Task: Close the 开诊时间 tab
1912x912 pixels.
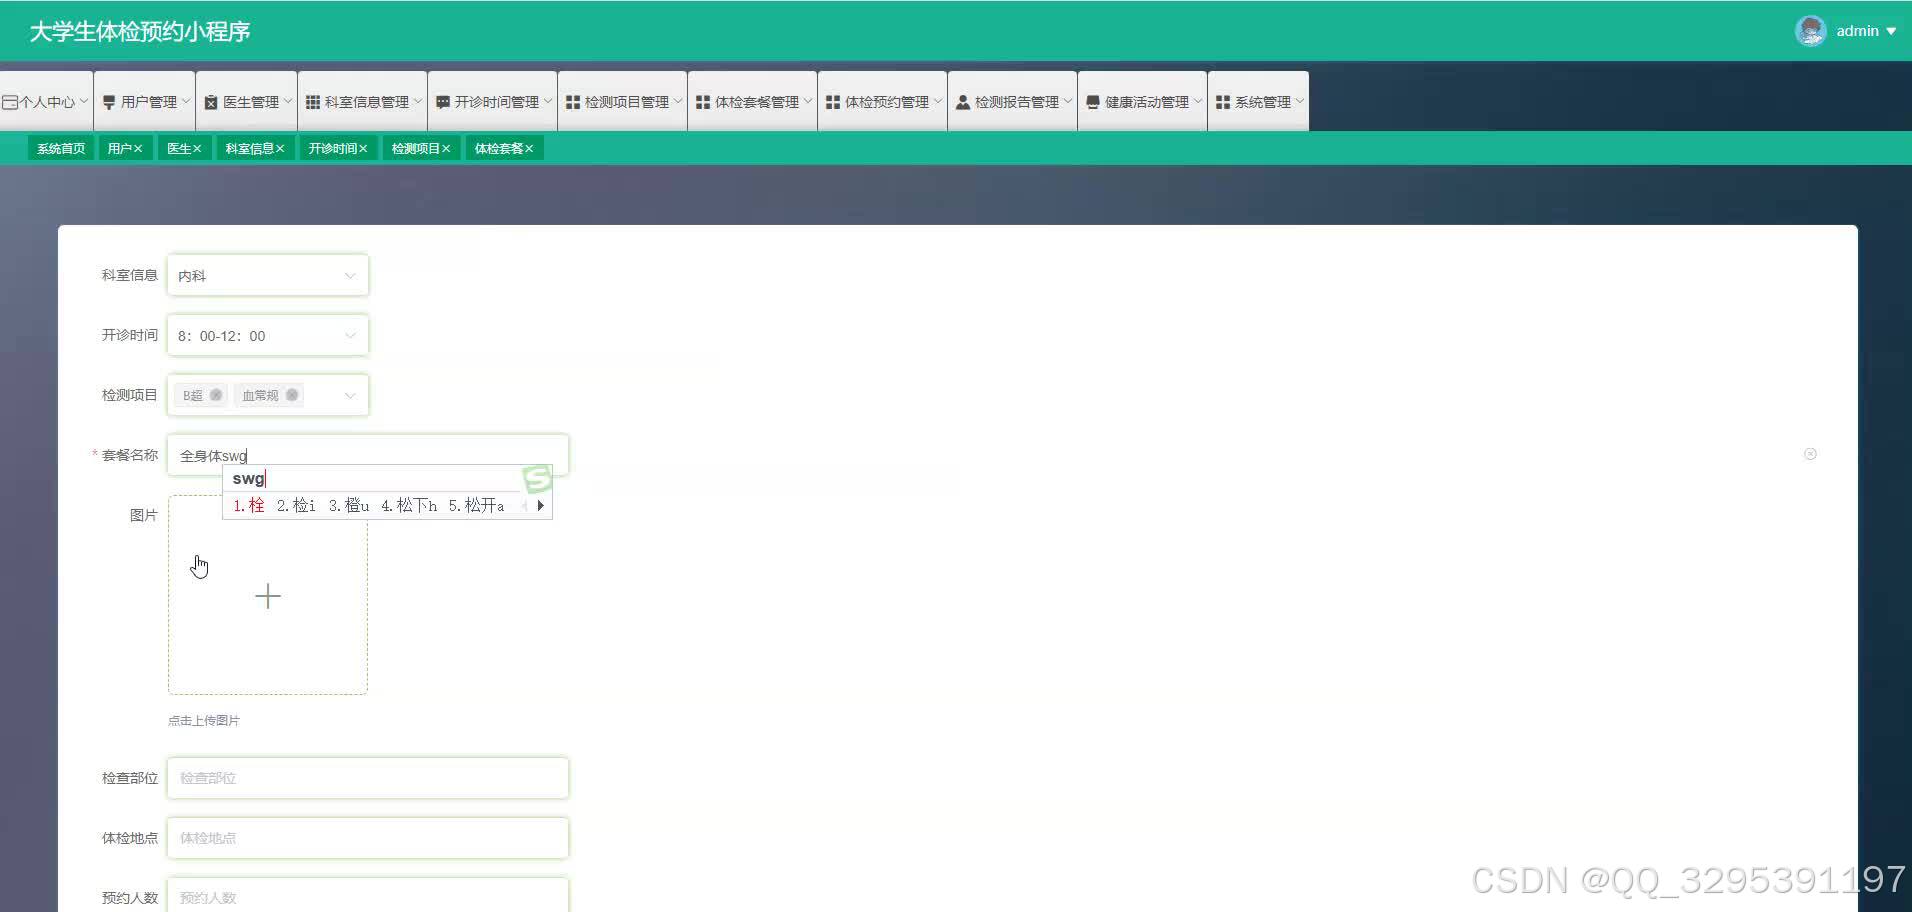Action: [363, 149]
